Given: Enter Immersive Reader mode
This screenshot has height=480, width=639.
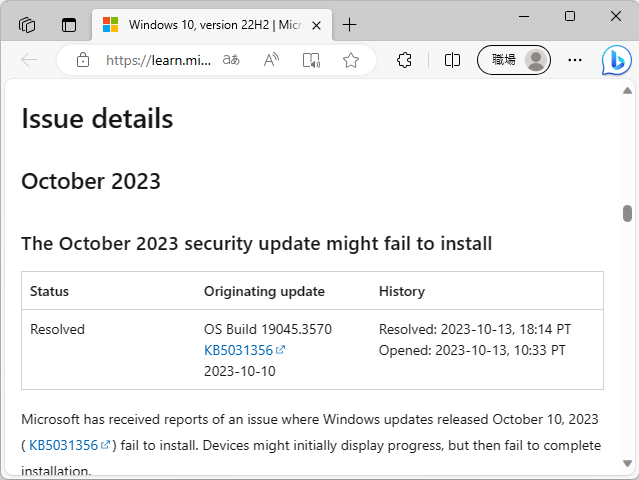Looking at the screenshot, I should coord(311,60).
